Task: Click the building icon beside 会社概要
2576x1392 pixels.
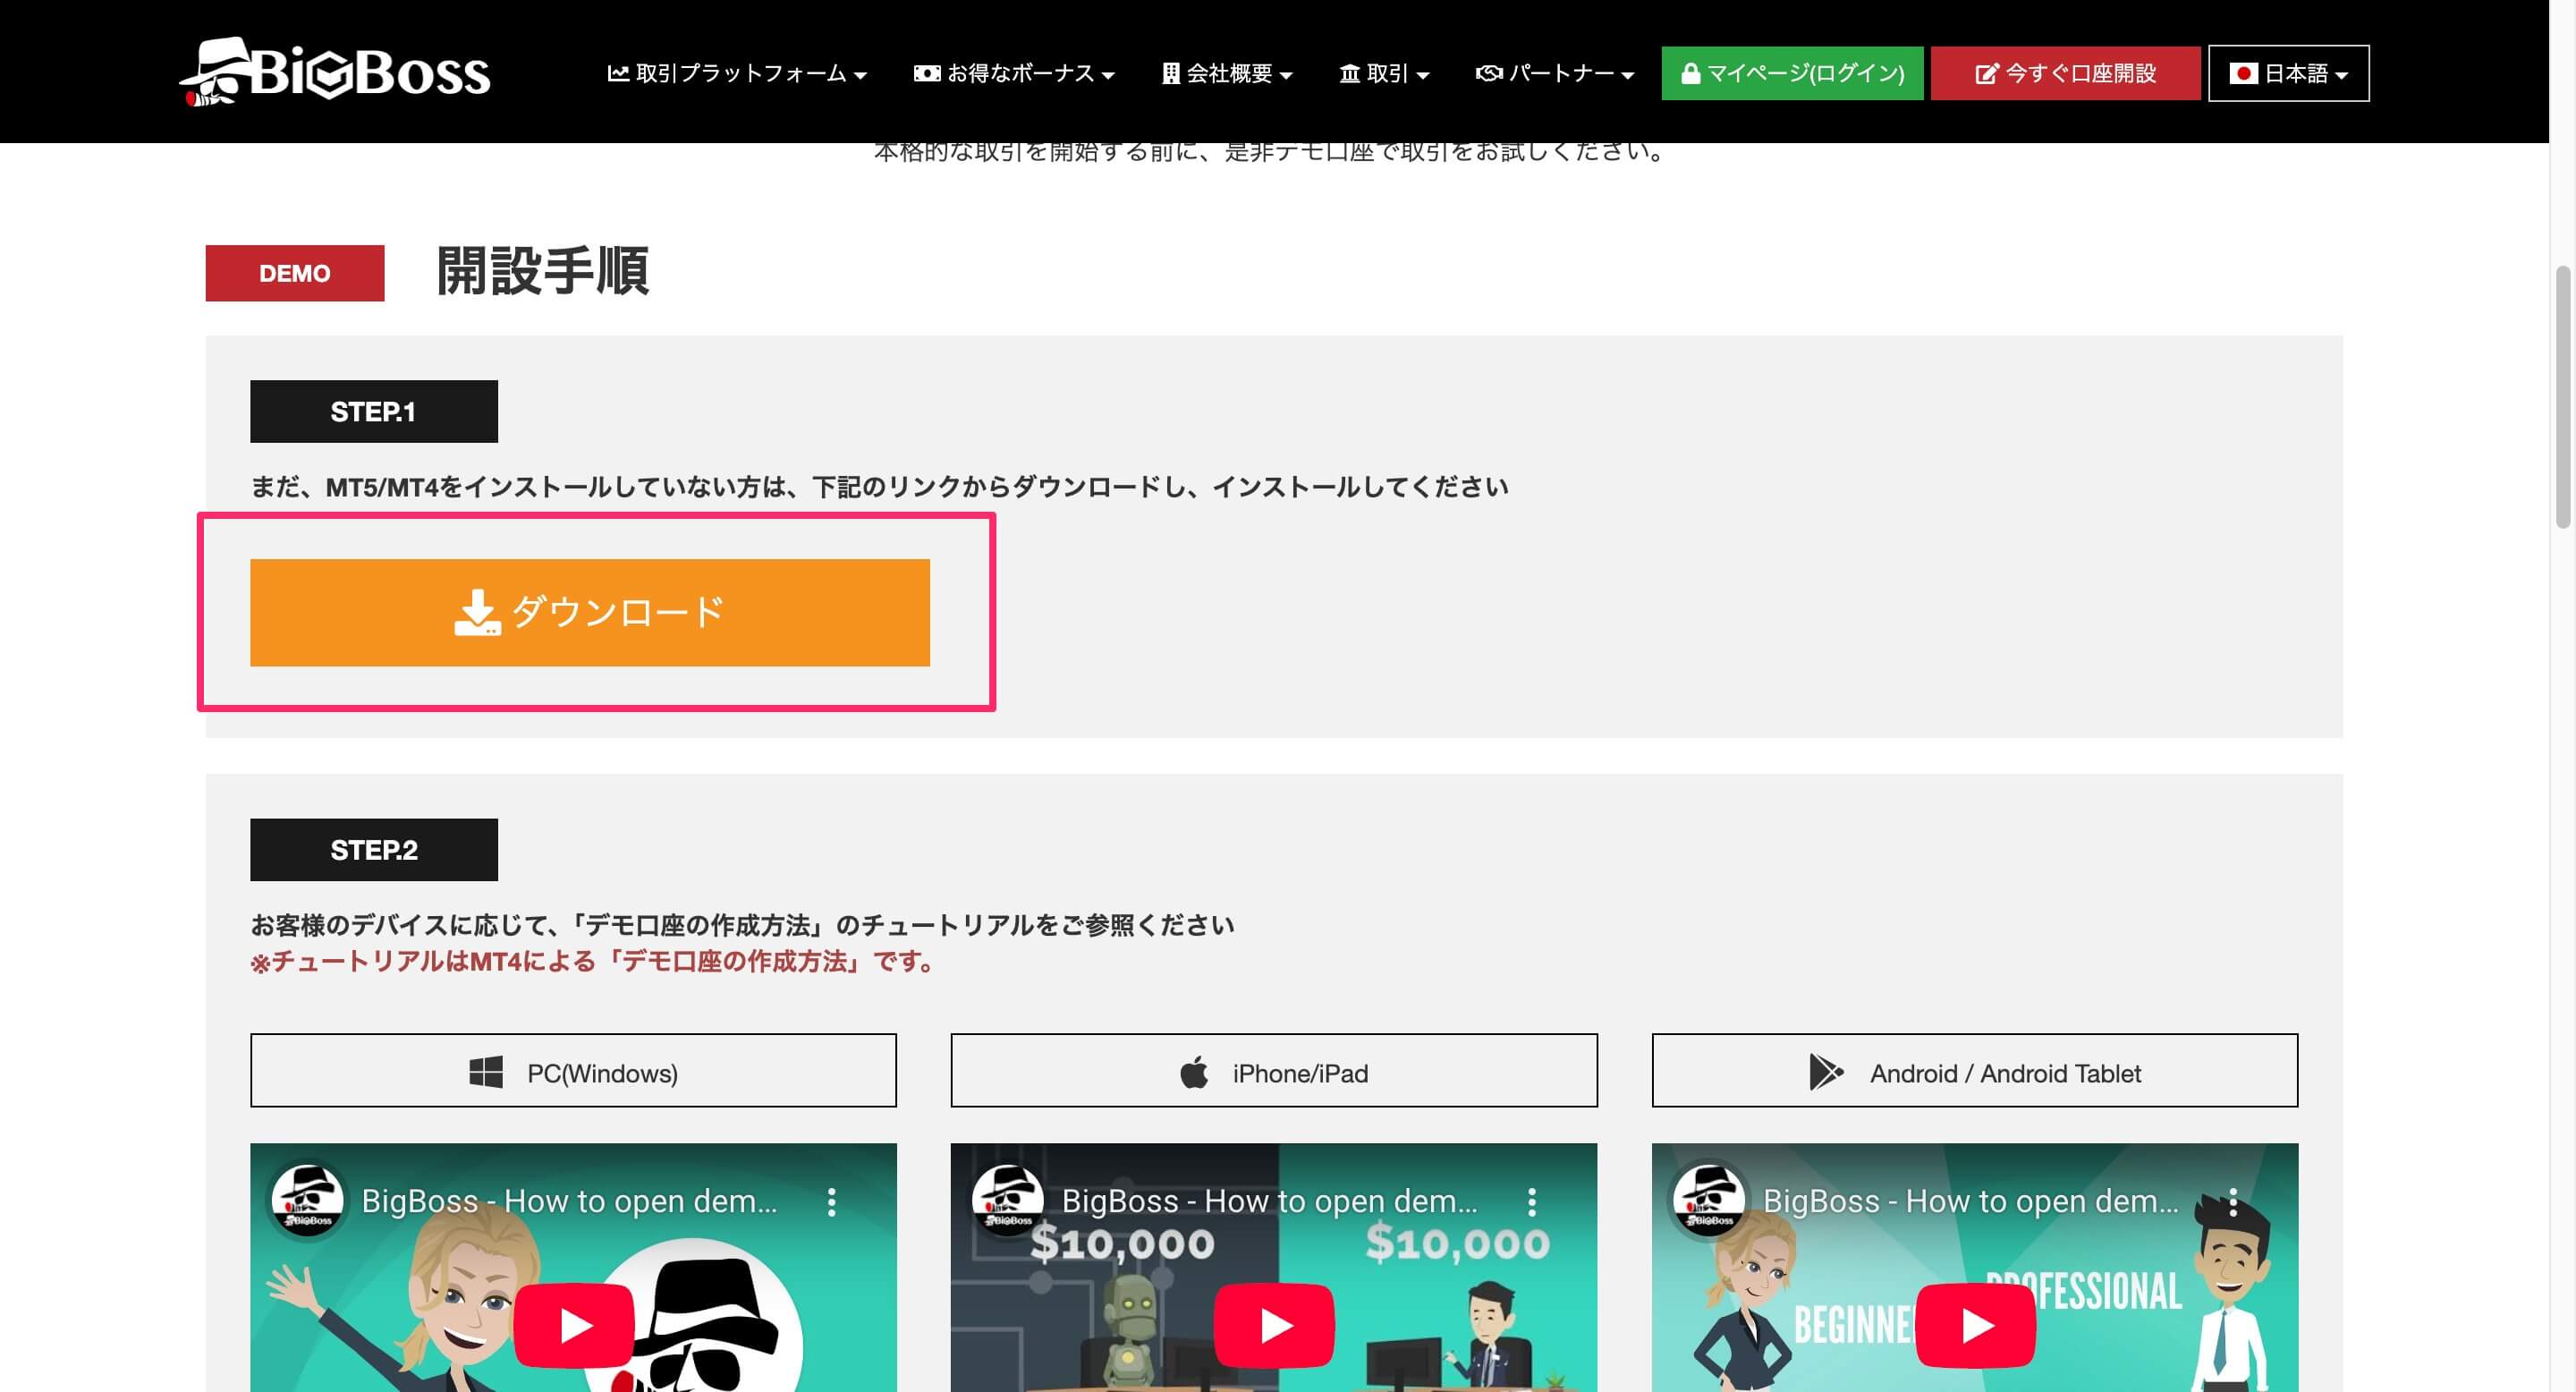Action: [x=1170, y=73]
